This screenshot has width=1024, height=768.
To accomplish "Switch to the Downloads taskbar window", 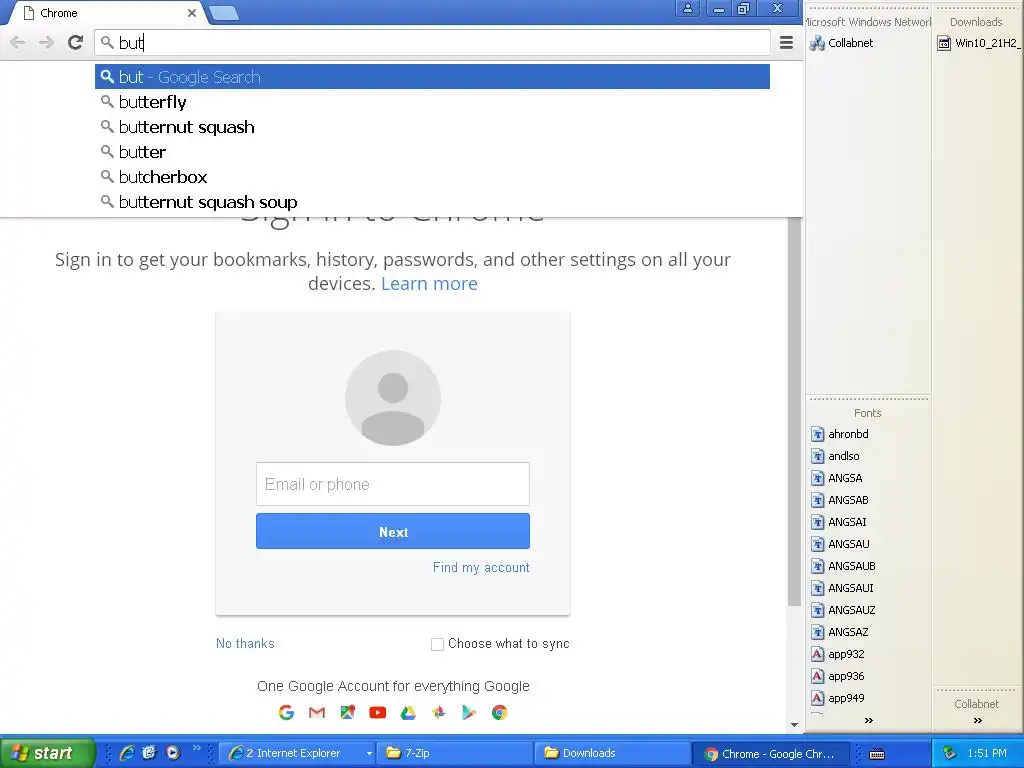I will coord(612,753).
